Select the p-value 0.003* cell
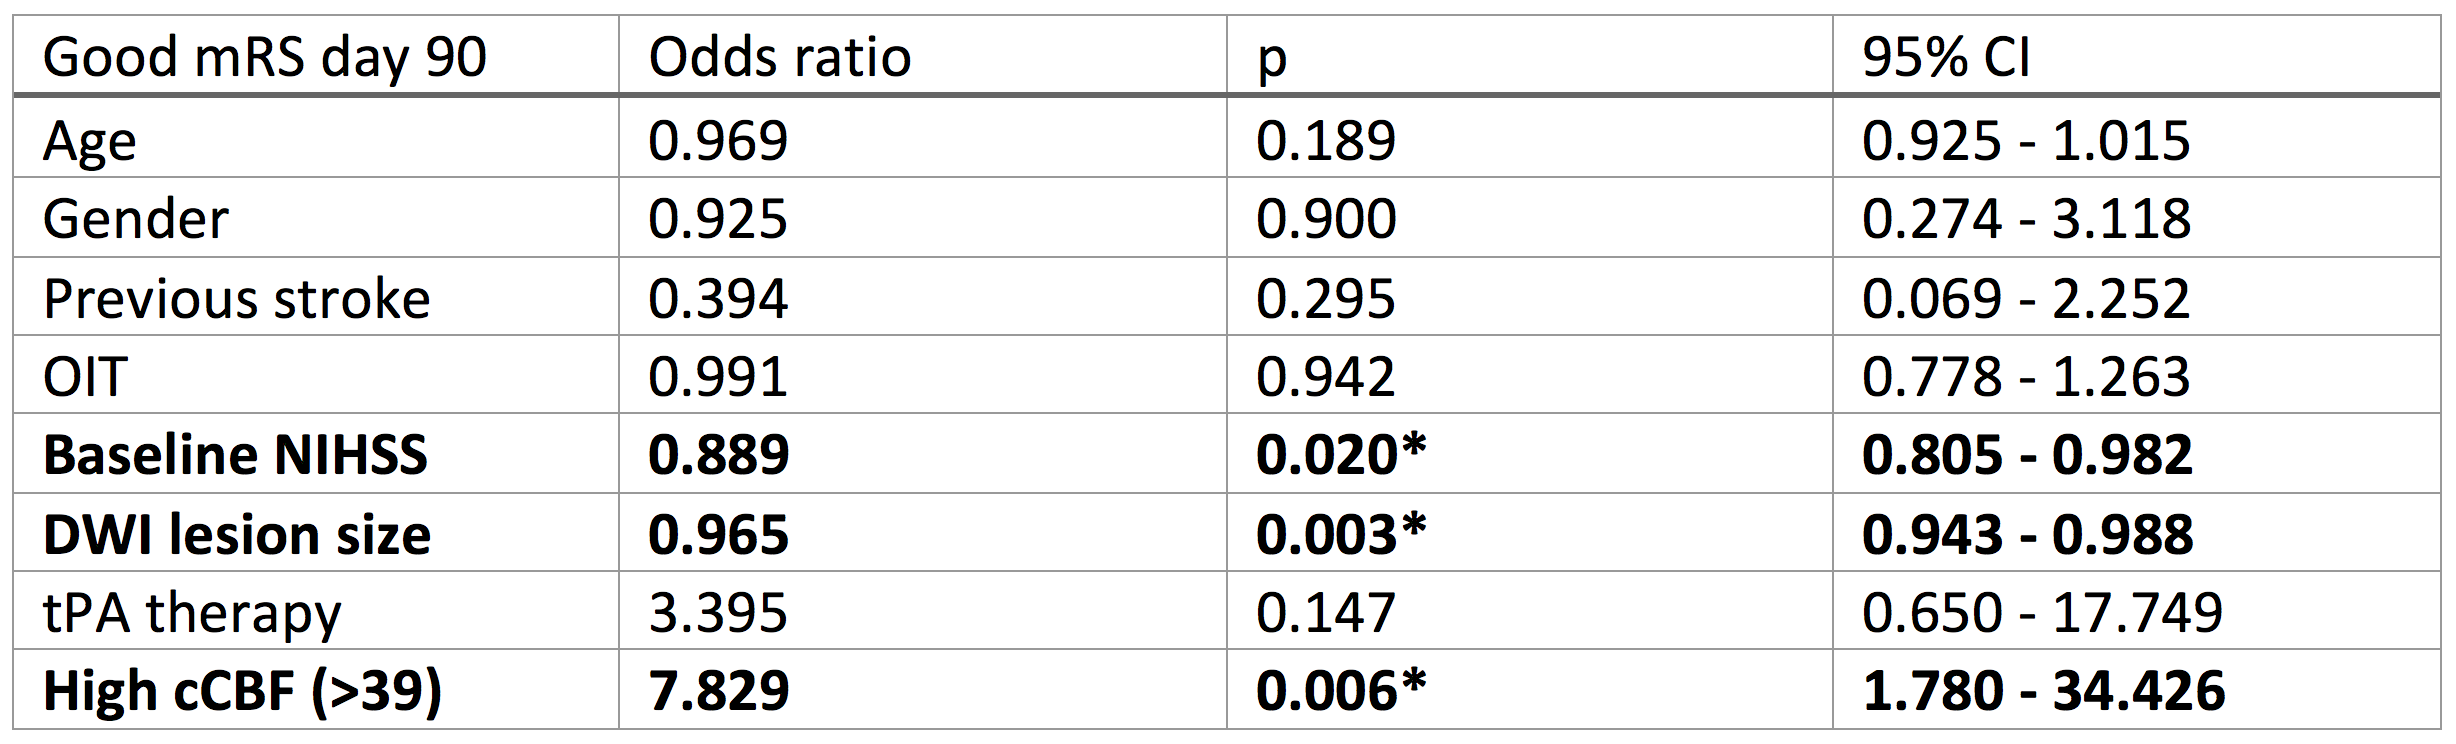 click(x=1340, y=534)
